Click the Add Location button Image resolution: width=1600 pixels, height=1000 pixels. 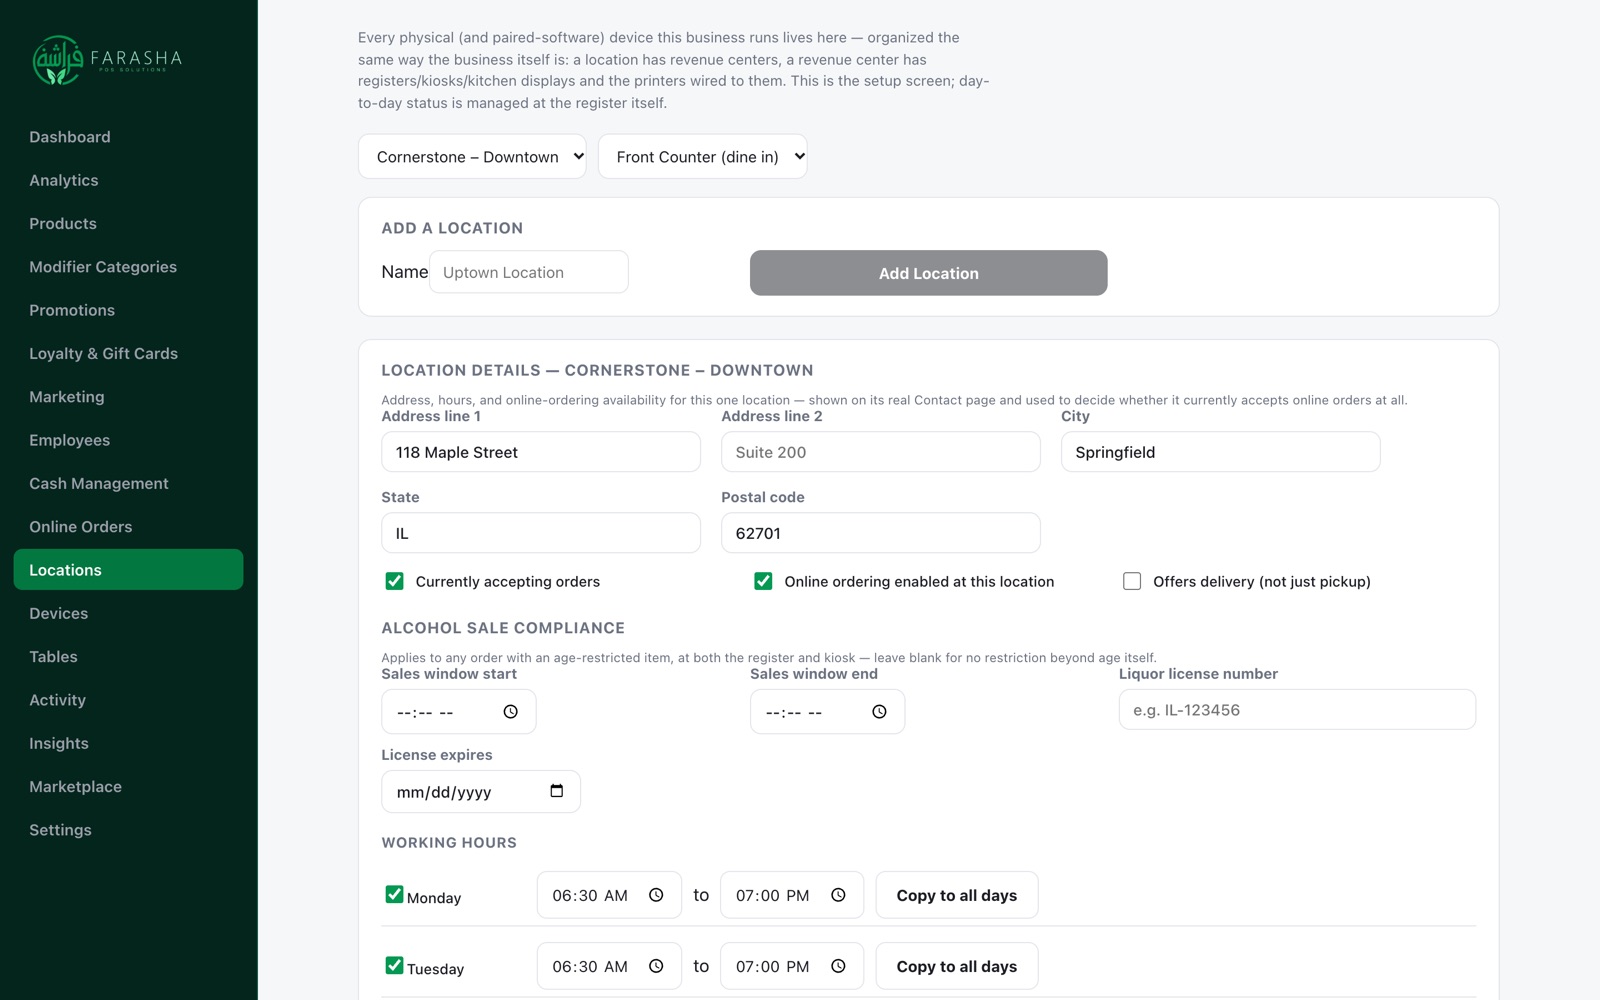pos(929,273)
